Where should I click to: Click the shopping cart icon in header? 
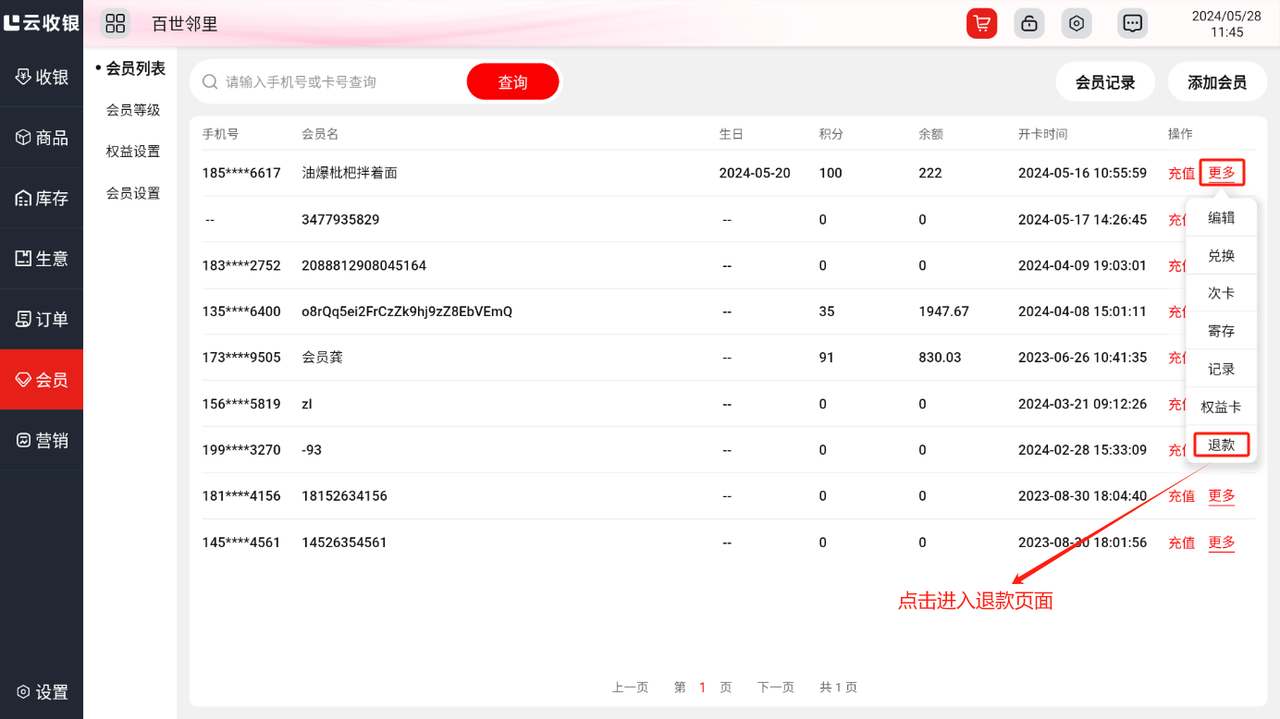982,24
